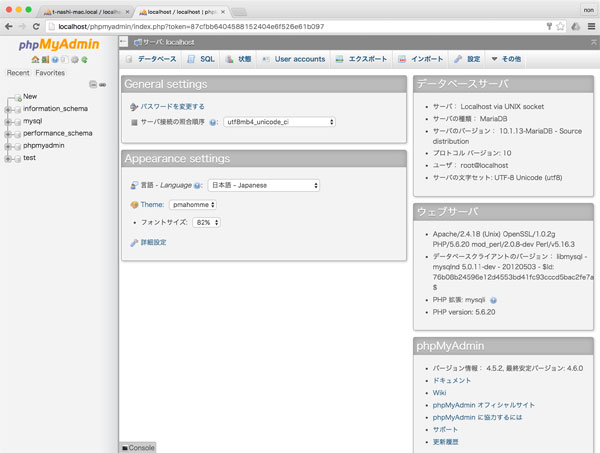Open the インポート import tab
The height and width of the screenshot is (453, 600).
421,59
